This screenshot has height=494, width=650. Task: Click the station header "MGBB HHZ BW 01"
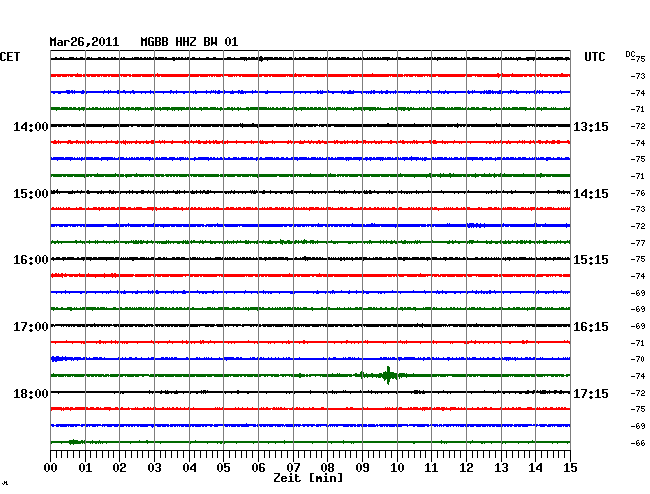click(189, 42)
